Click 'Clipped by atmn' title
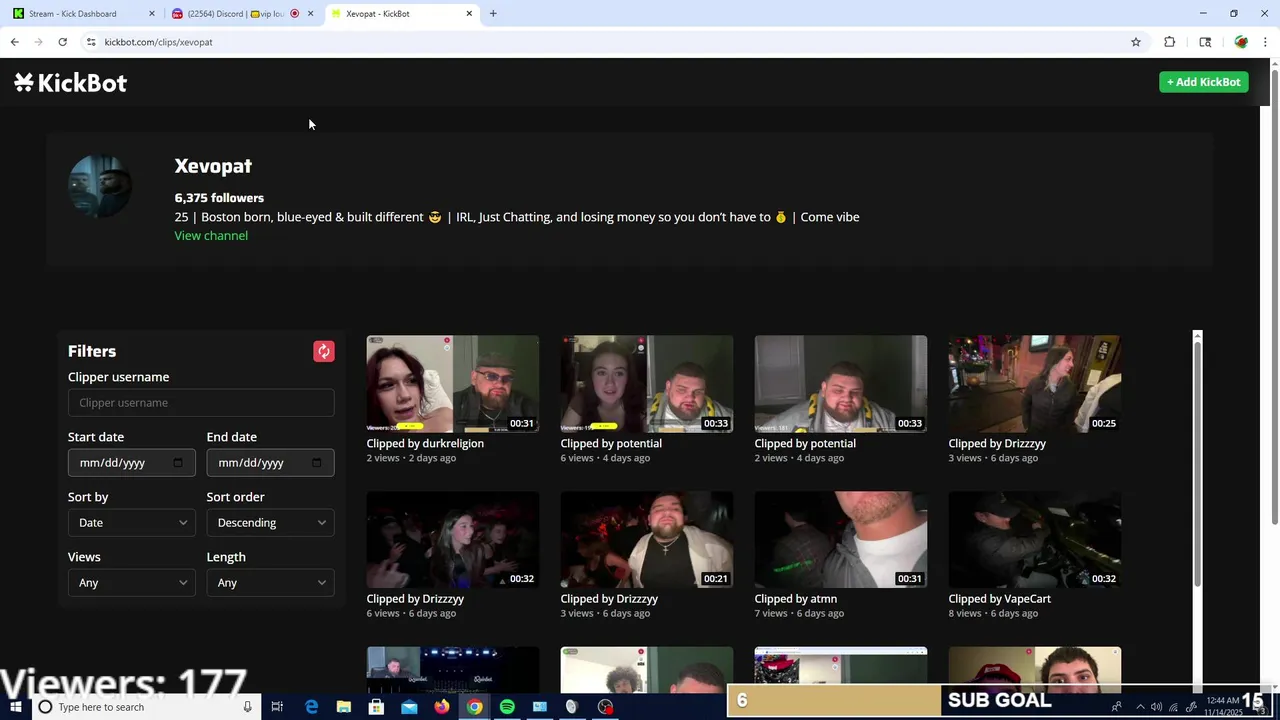This screenshot has height=720, width=1280. 796,599
